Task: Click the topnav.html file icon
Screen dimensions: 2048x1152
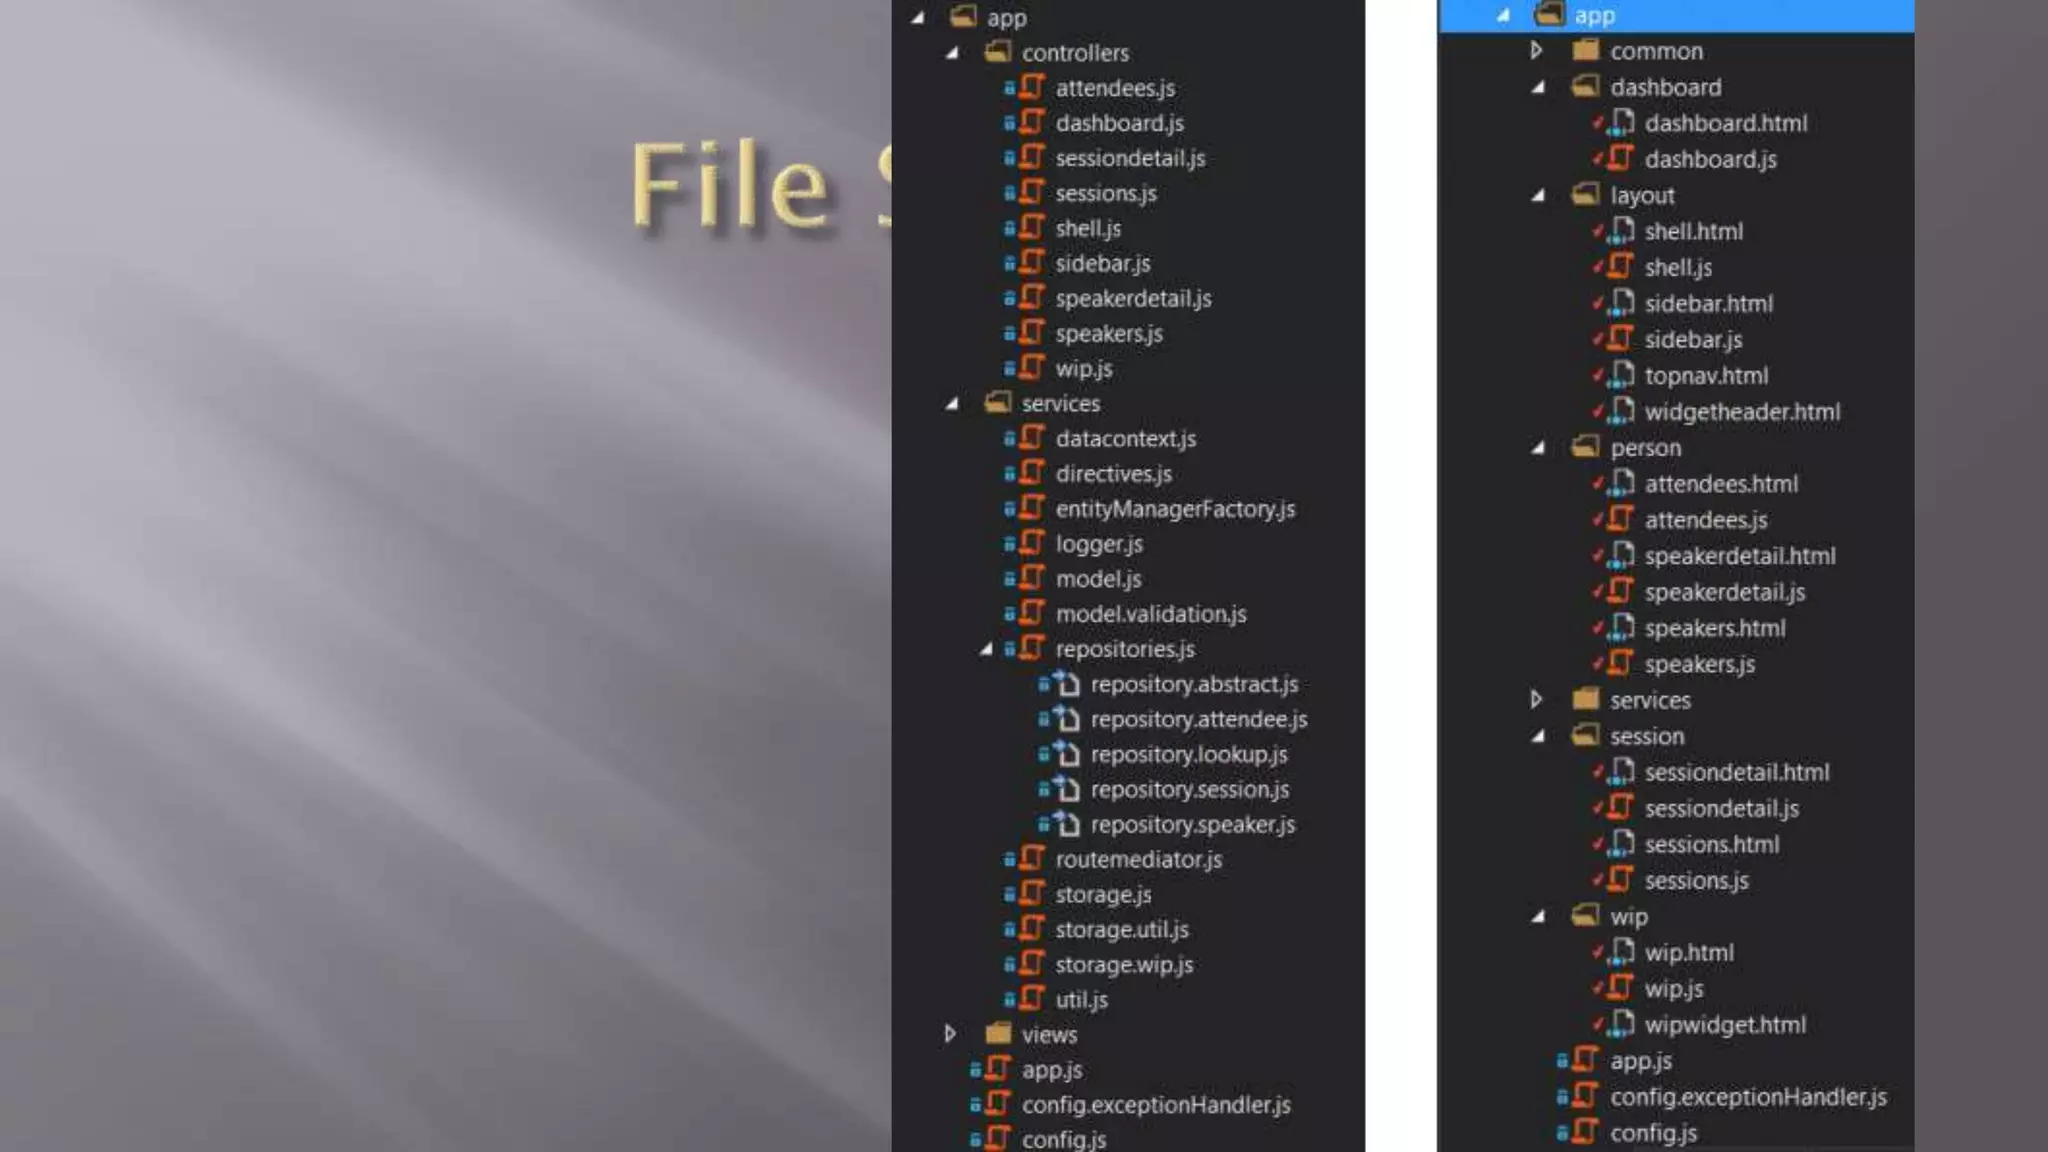Action: click(1623, 376)
